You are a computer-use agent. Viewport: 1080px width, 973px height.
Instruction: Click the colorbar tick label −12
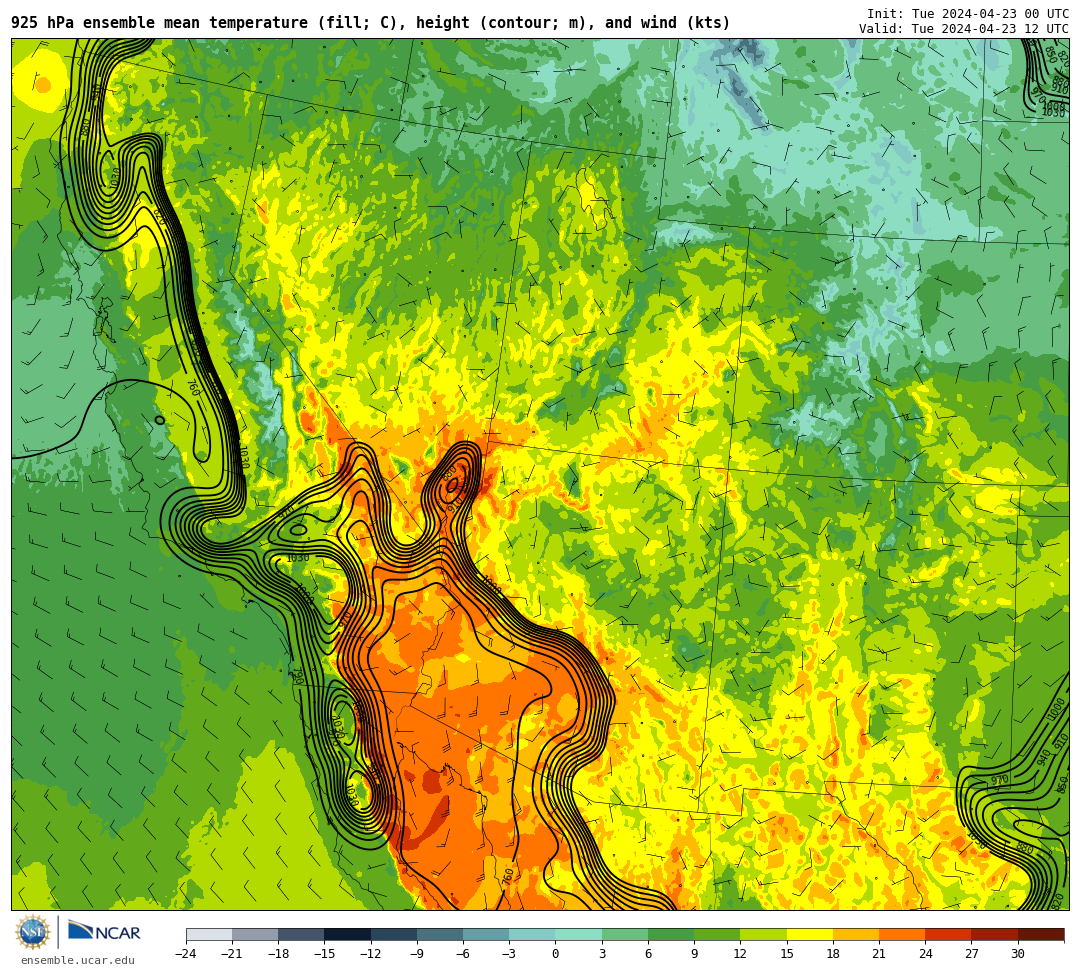click(371, 954)
